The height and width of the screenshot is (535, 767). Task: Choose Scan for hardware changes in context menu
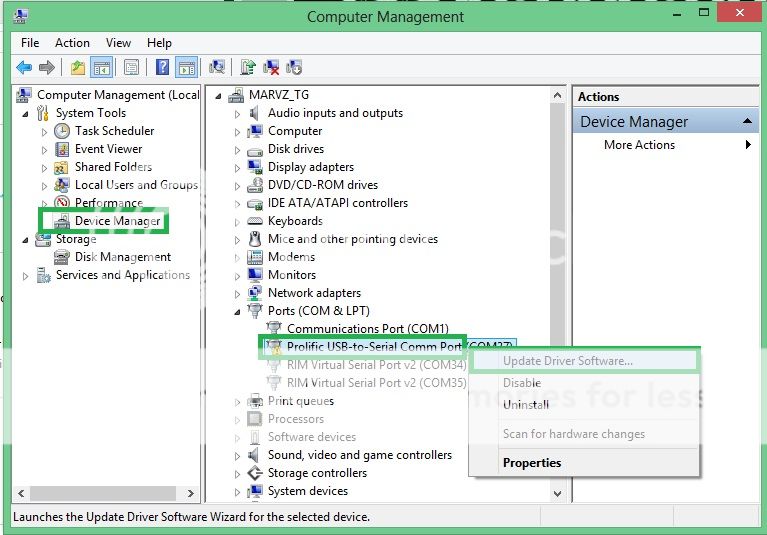(584, 434)
